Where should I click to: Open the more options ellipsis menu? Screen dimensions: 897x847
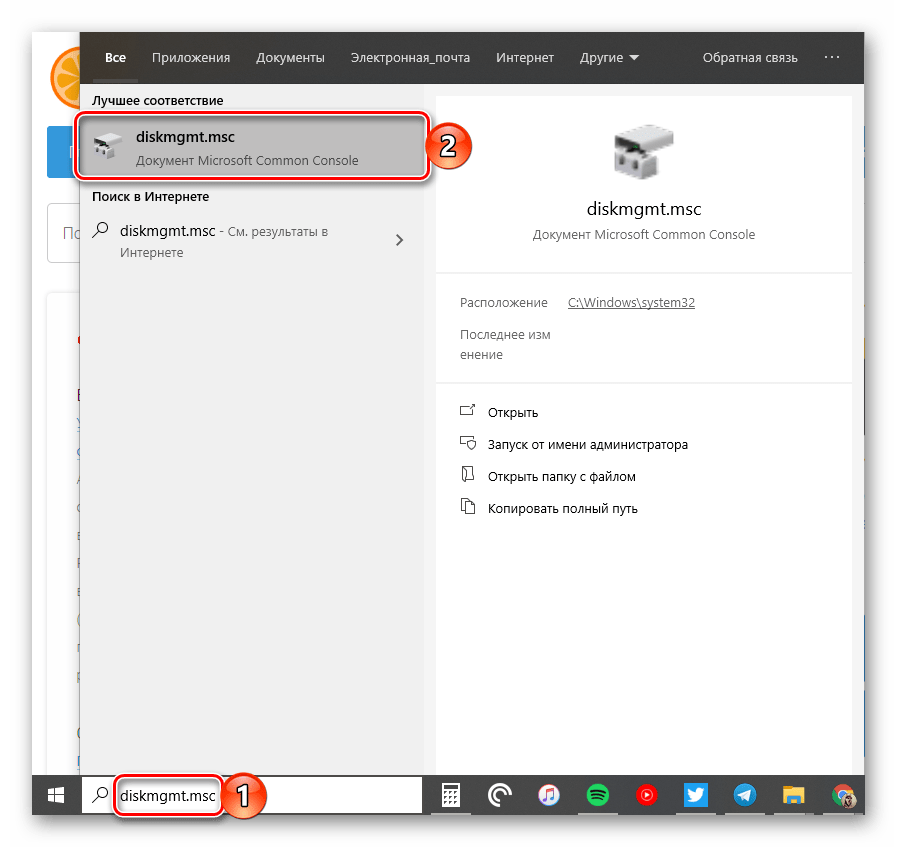[x=832, y=57]
